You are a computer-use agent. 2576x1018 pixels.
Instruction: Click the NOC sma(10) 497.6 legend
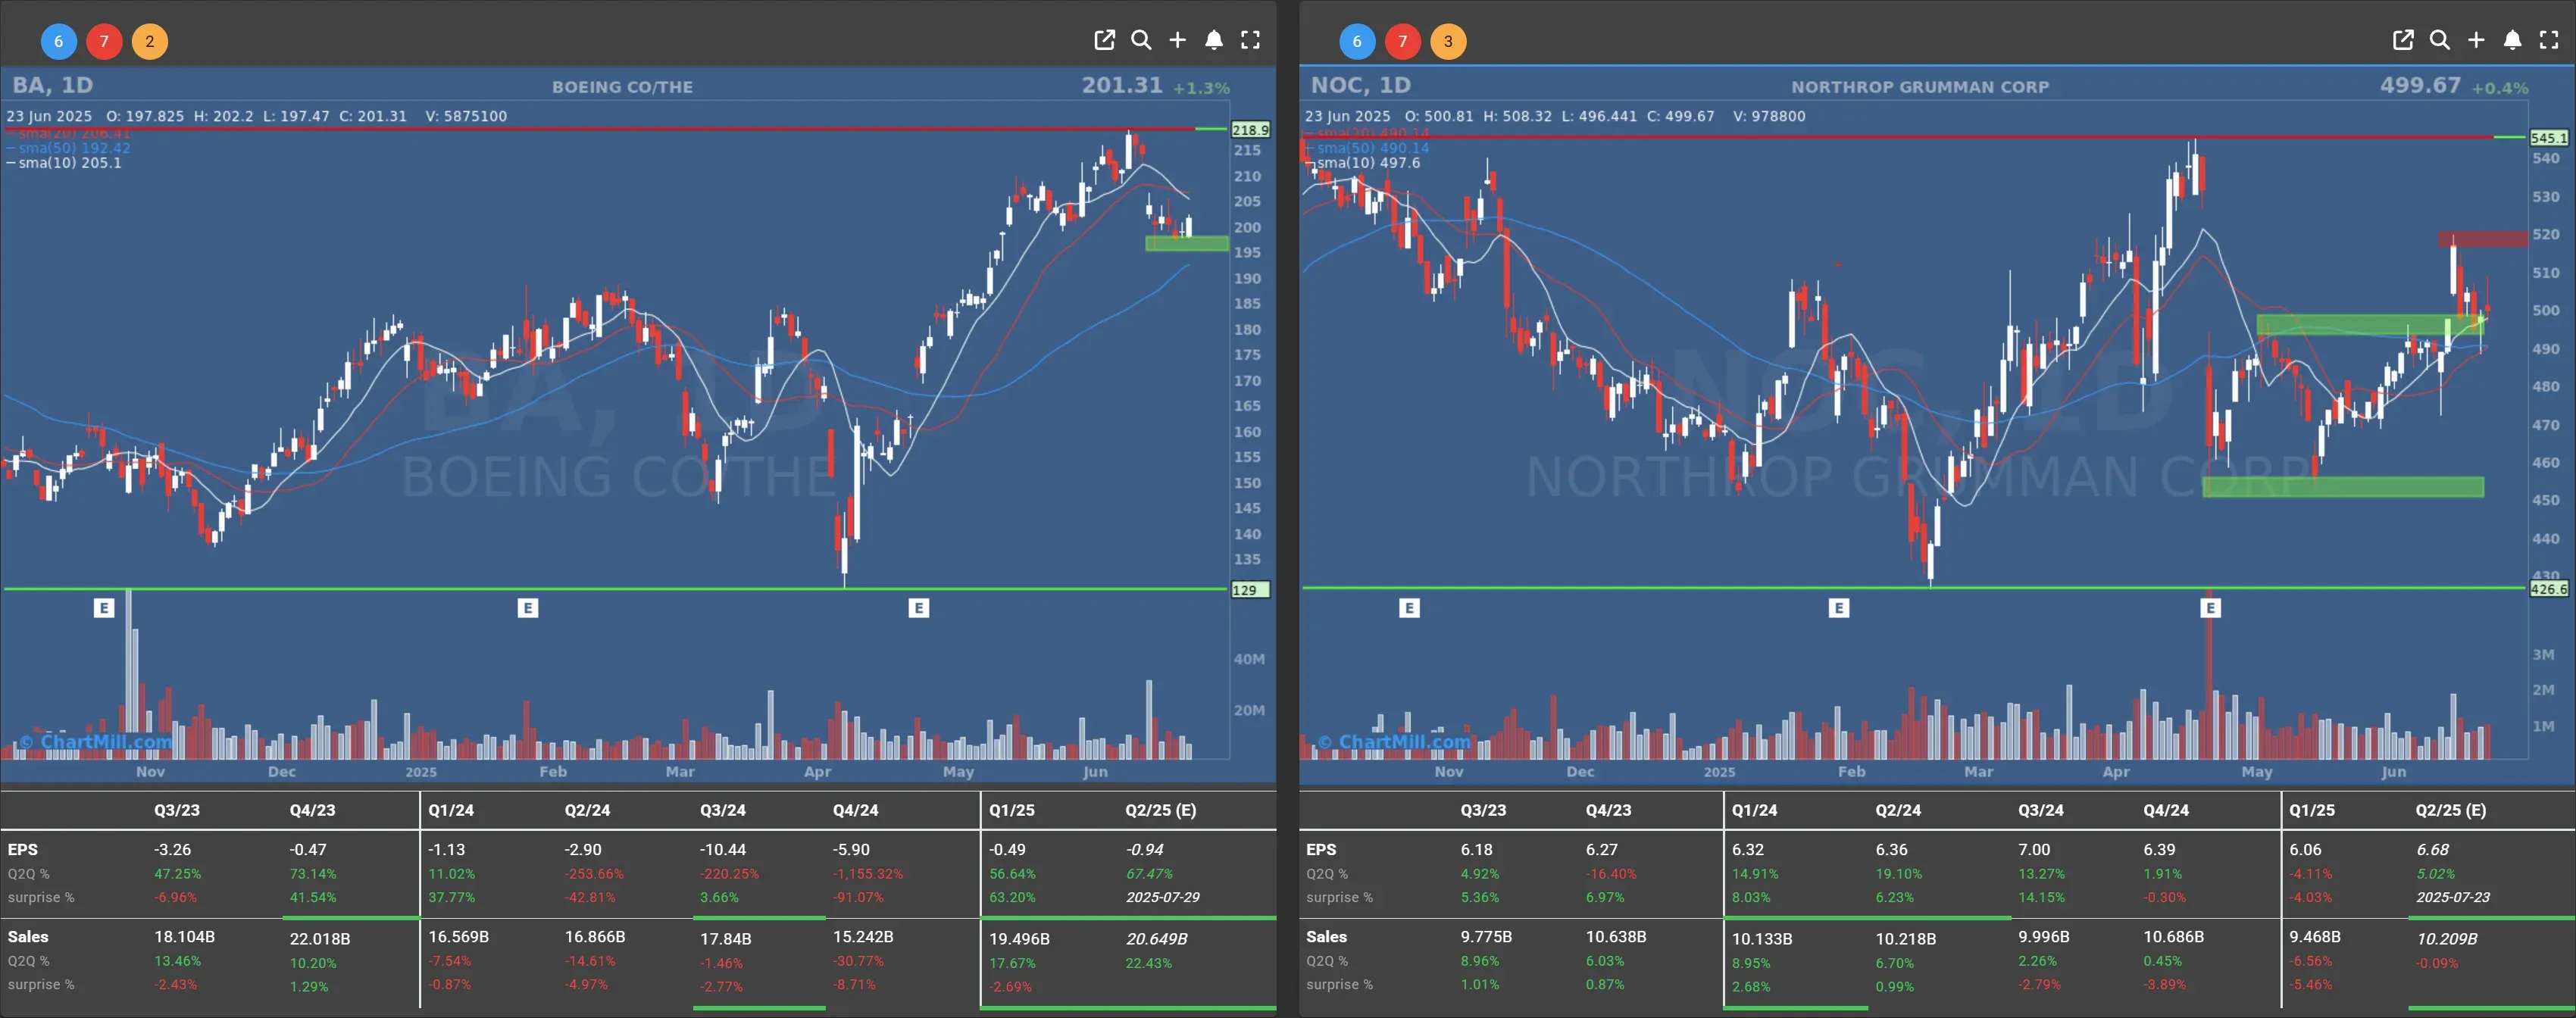pyautogui.click(x=1362, y=163)
